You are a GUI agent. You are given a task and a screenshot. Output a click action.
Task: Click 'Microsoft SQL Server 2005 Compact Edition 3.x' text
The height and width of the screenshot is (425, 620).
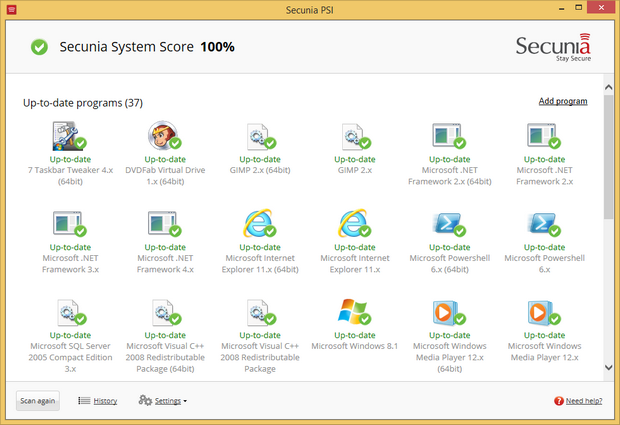(x=70, y=357)
